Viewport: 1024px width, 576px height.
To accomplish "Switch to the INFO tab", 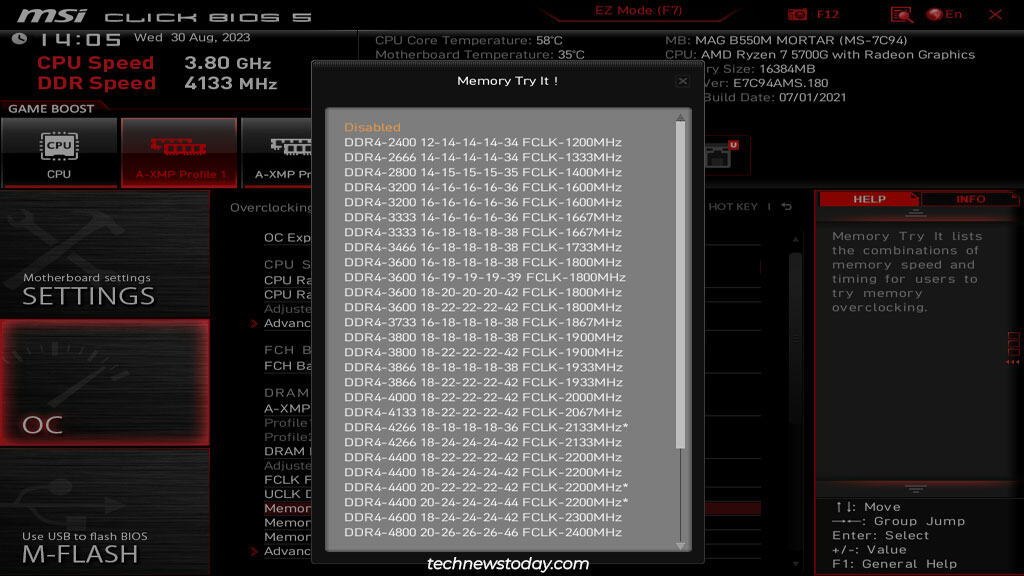I will [x=970, y=199].
